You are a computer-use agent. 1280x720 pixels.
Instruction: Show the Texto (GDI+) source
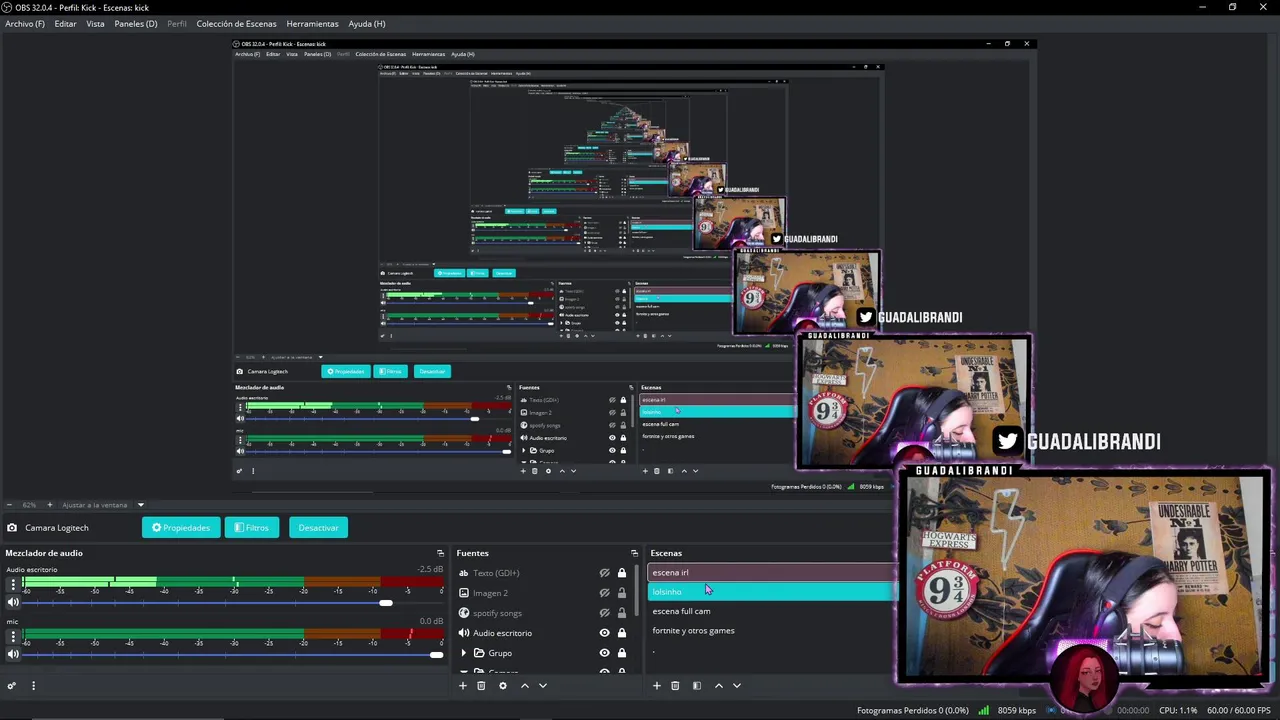(604, 573)
